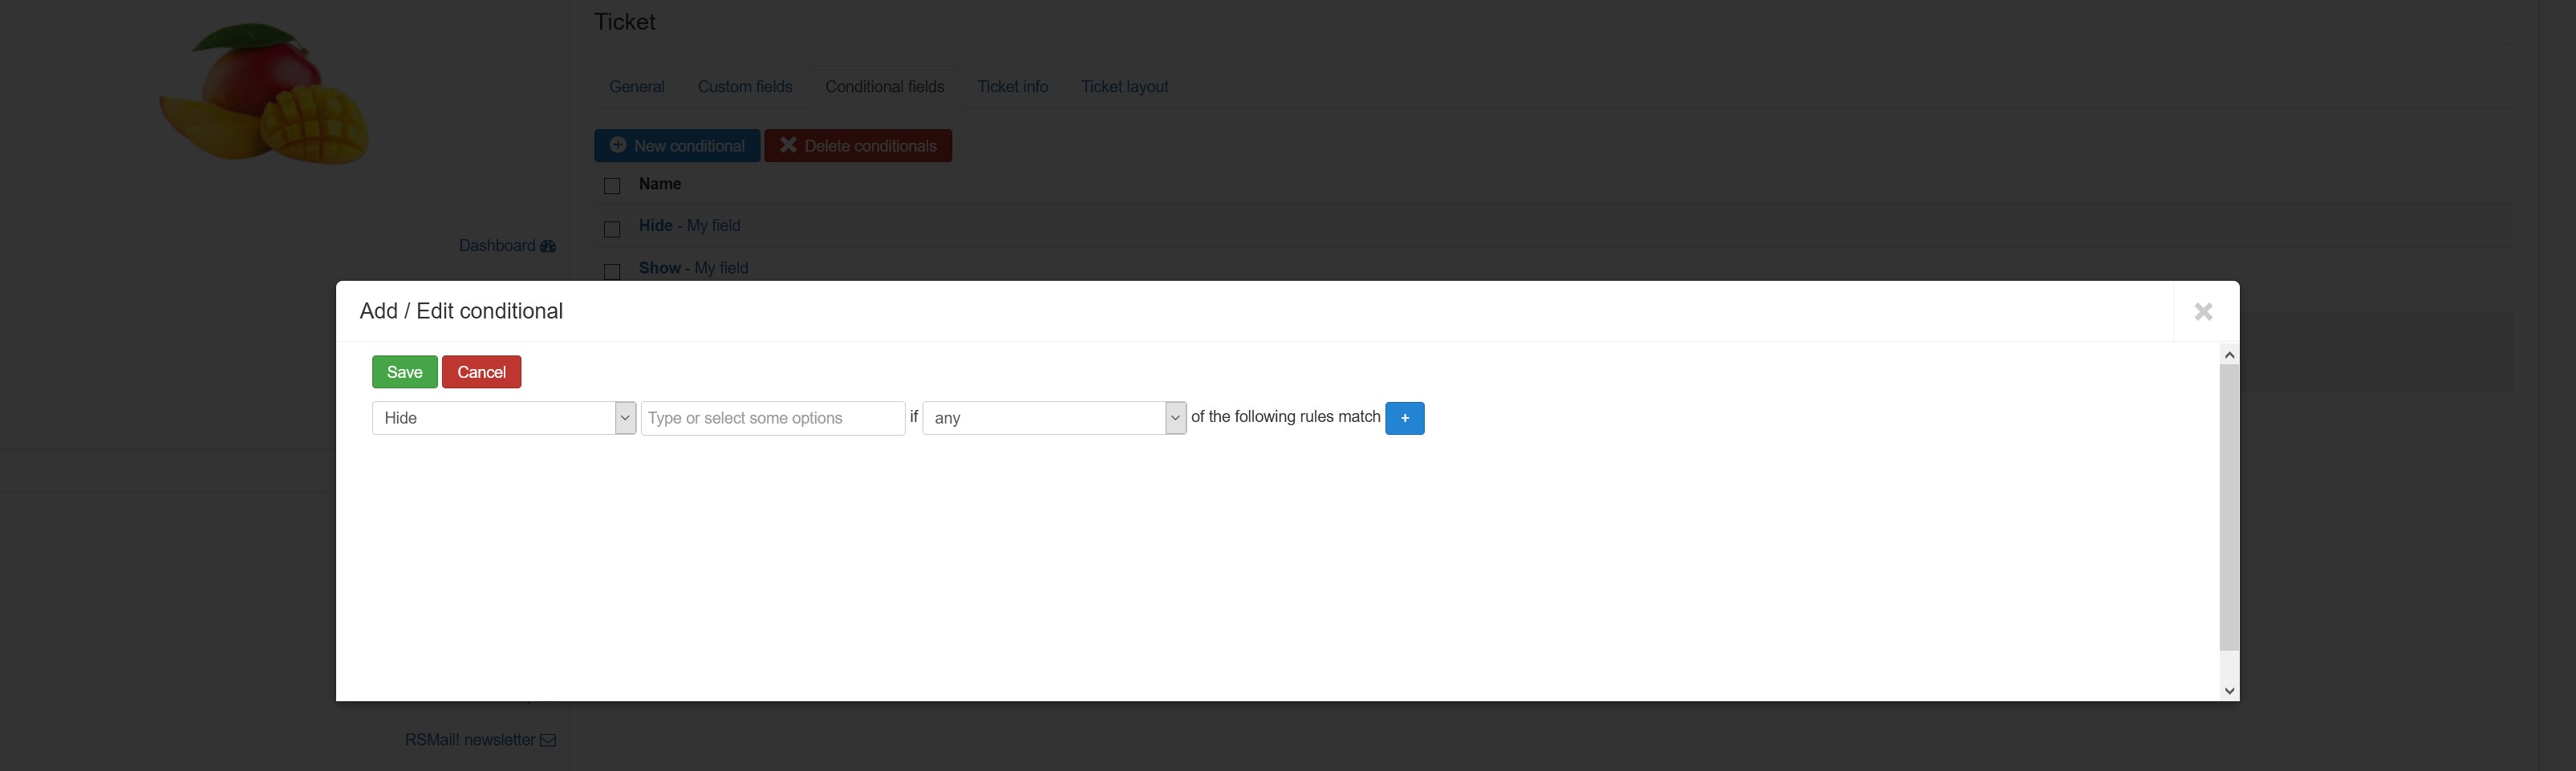Open the 'Type or select some options' field
Image resolution: width=2576 pixels, height=771 pixels.
pyautogui.click(x=772, y=418)
